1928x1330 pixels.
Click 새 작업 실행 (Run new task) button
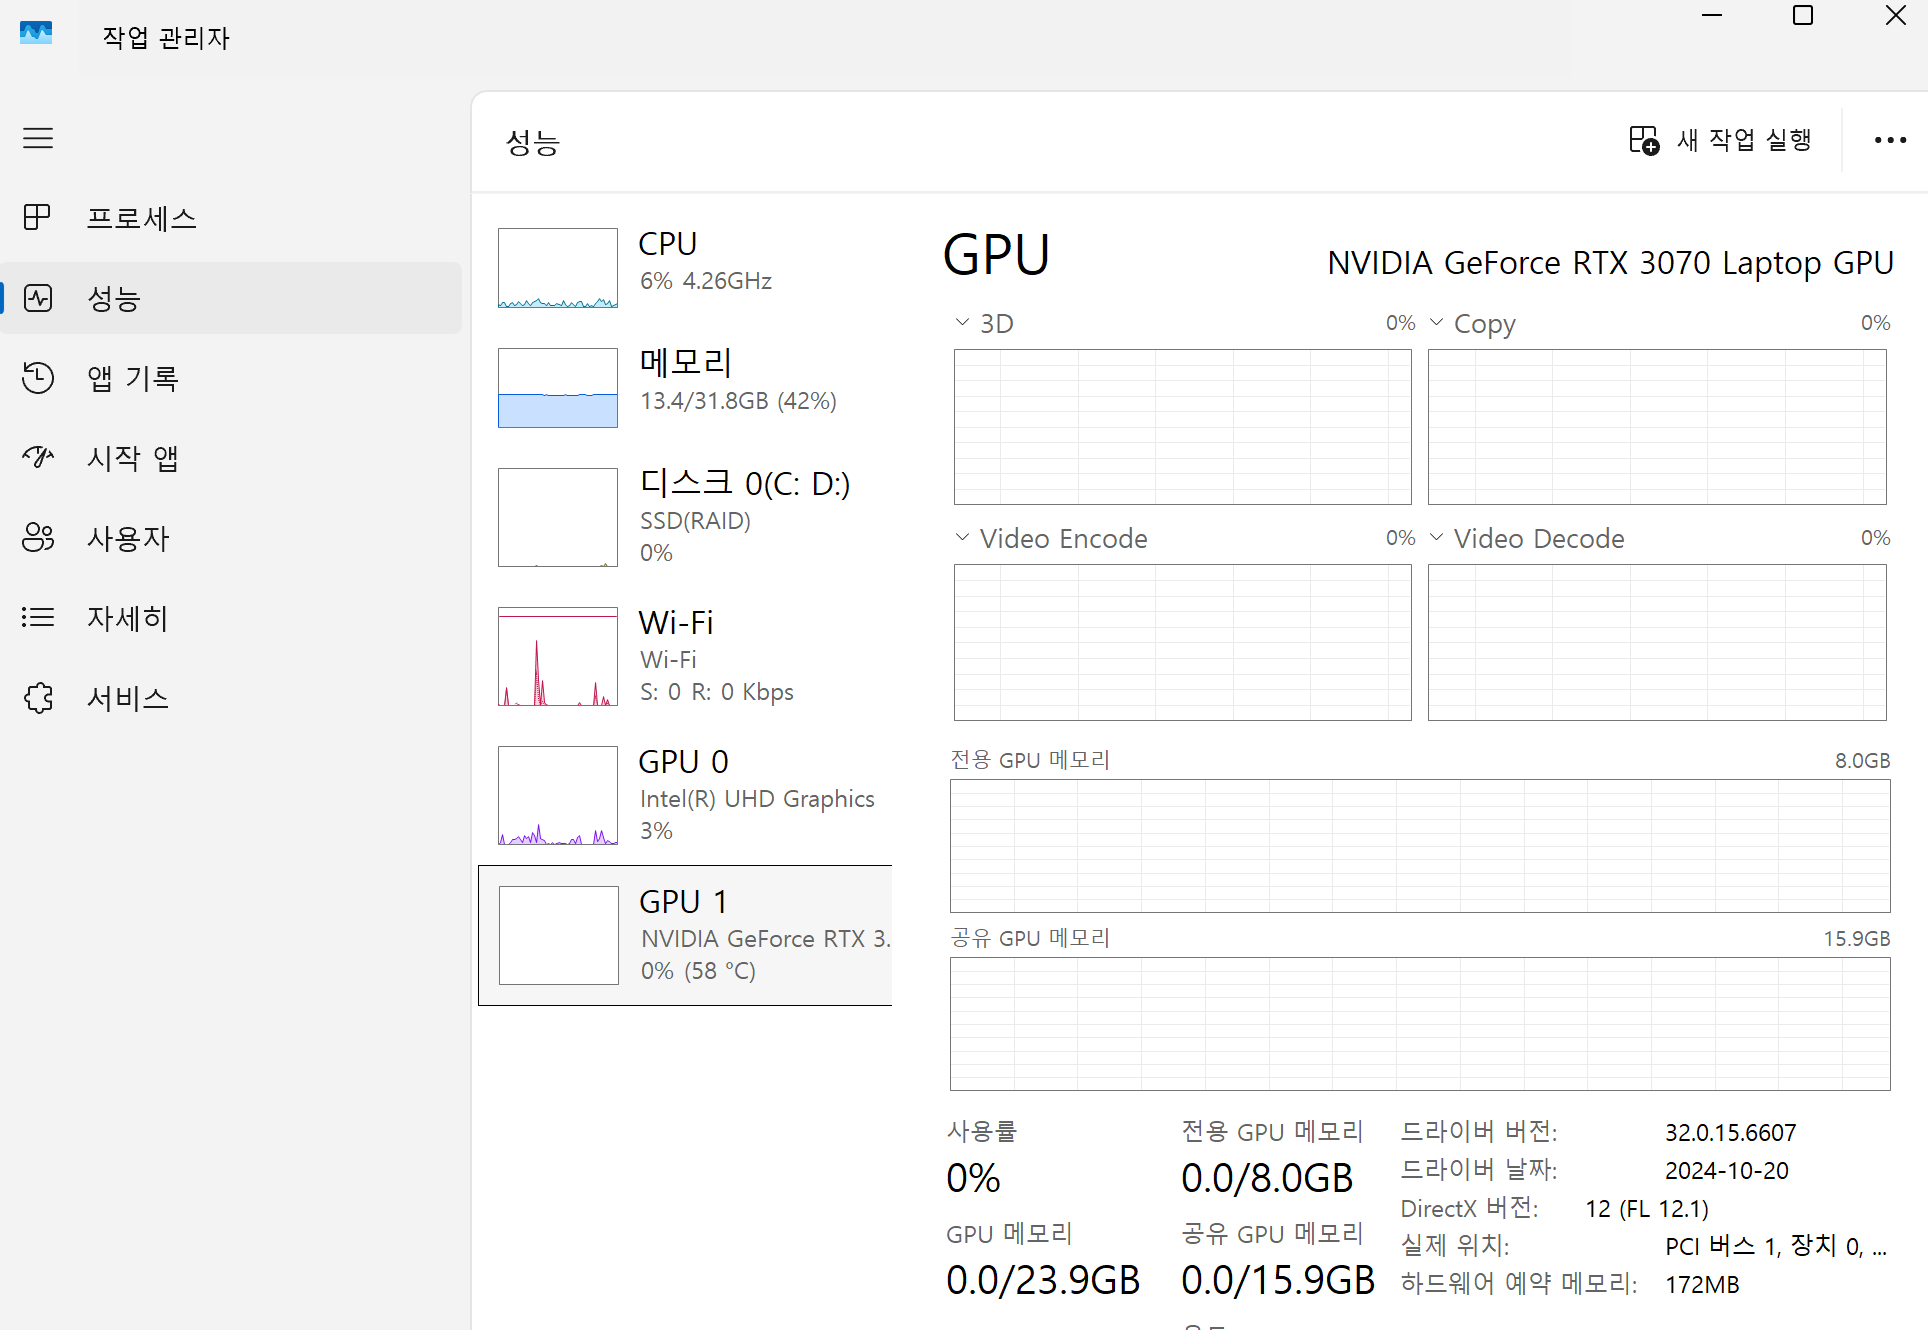[1721, 140]
